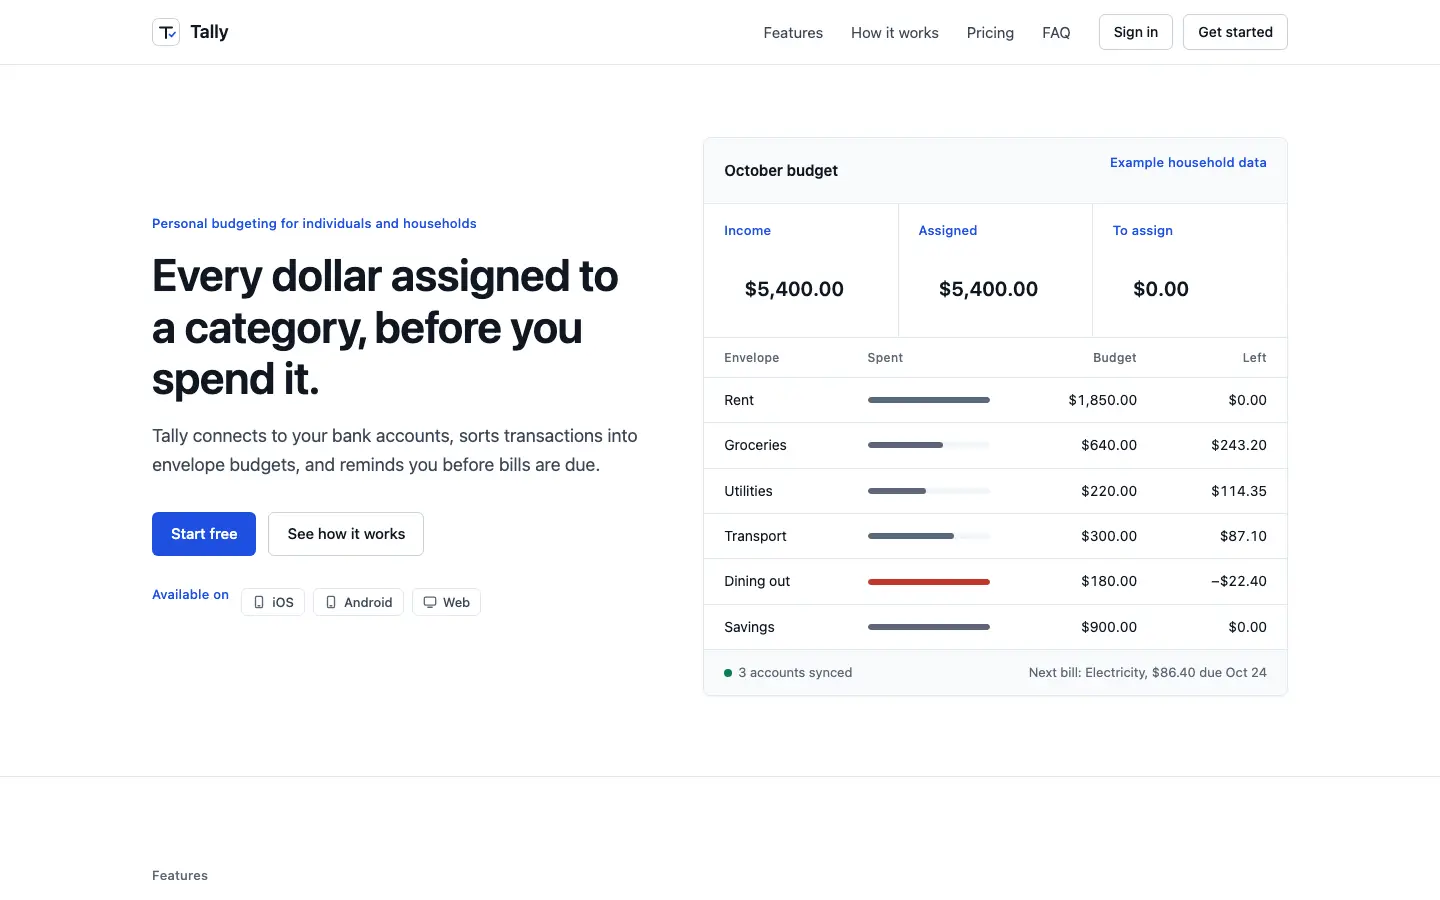Open the FAQ nav item

click(x=1056, y=33)
